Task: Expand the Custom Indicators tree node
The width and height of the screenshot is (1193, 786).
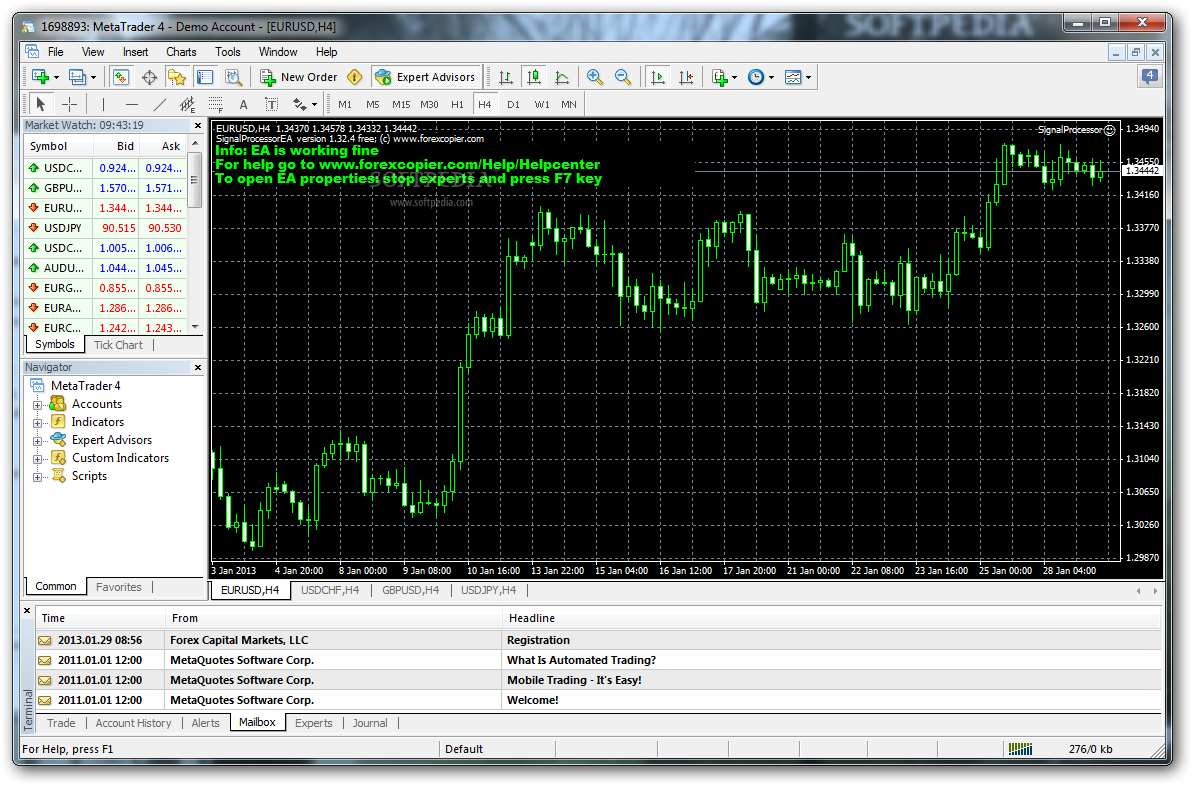Action: tap(37, 460)
